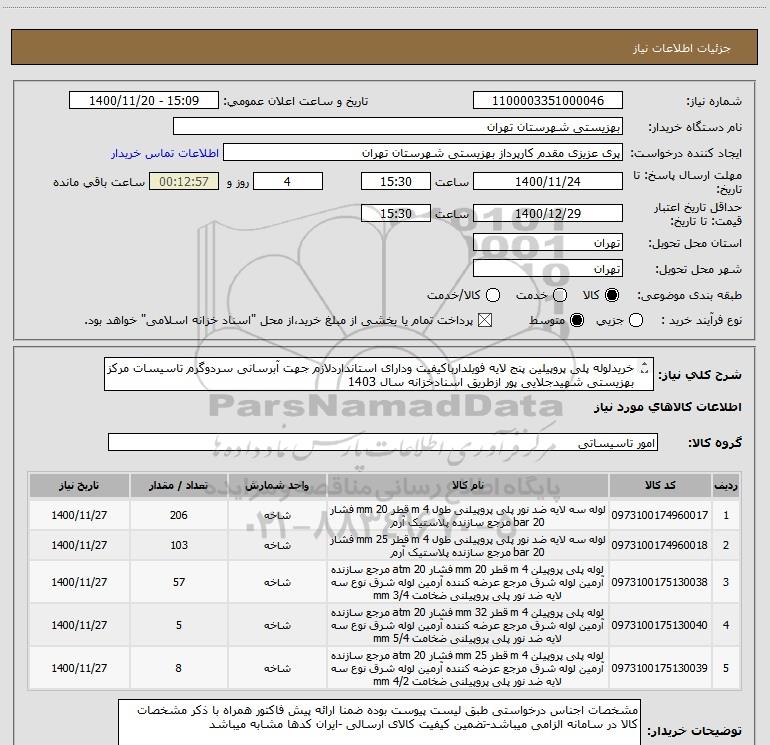Click the need number field 1100003351000046
Image resolution: width=770 pixels, height=745 pixels.
[x=548, y=100]
